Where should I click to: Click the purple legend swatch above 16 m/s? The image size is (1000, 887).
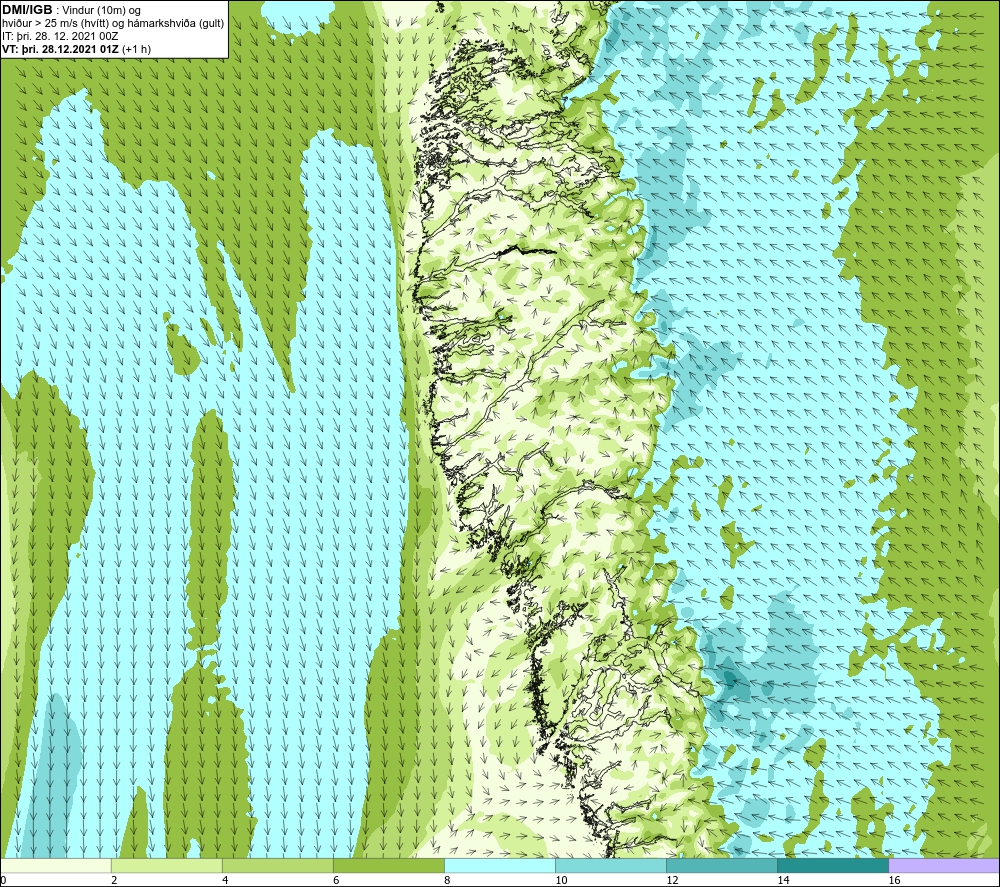click(x=944, y=865)
